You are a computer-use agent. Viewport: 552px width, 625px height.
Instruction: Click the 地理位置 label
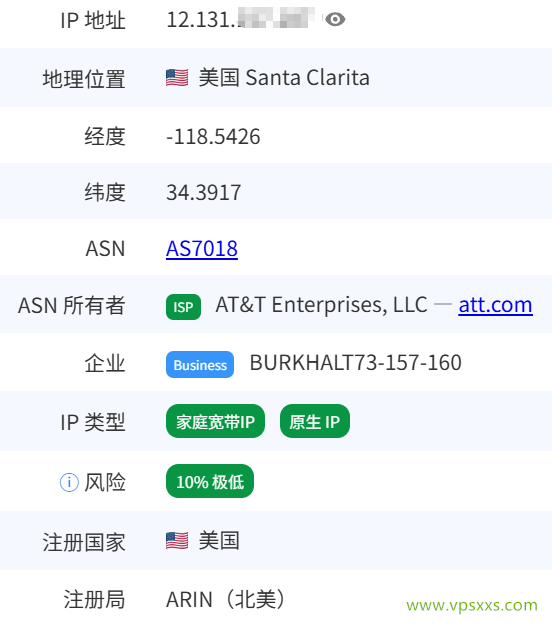tap(84, 79)
